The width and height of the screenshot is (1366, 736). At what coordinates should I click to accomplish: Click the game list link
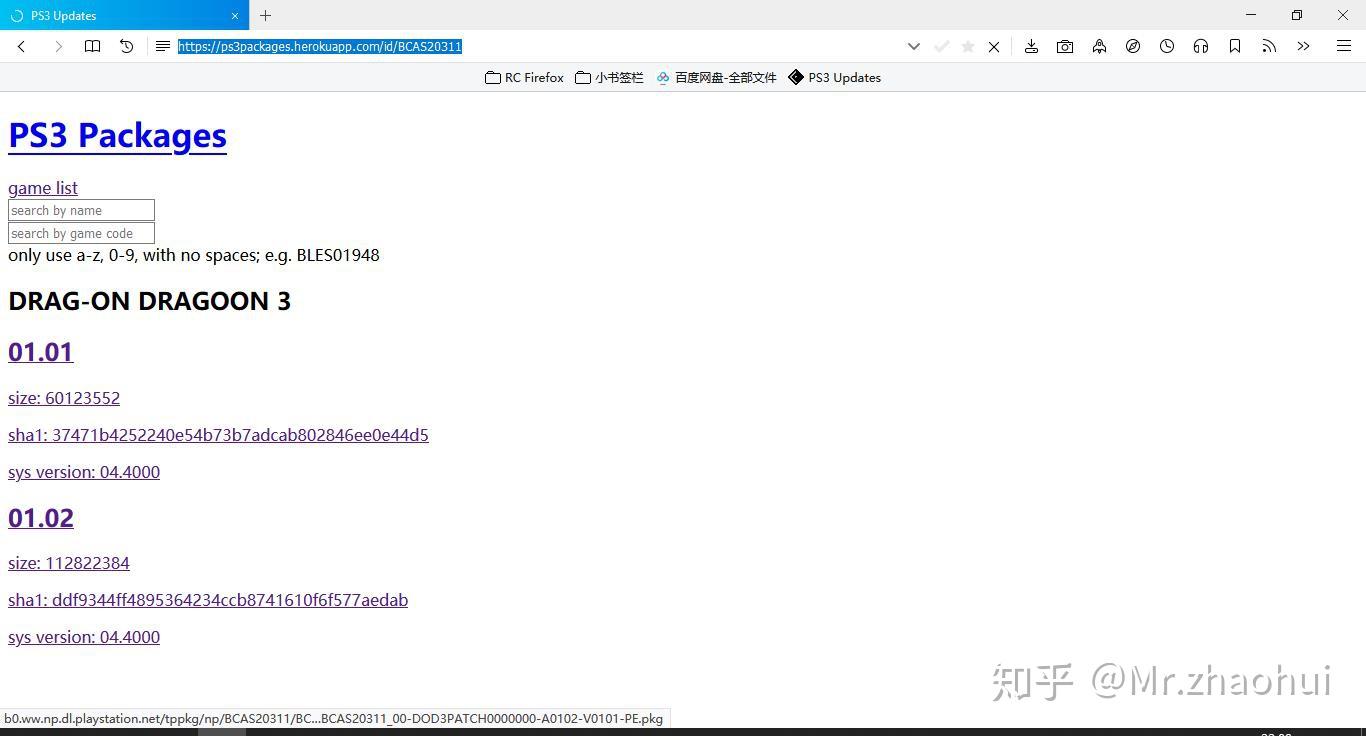click(43, 188)
